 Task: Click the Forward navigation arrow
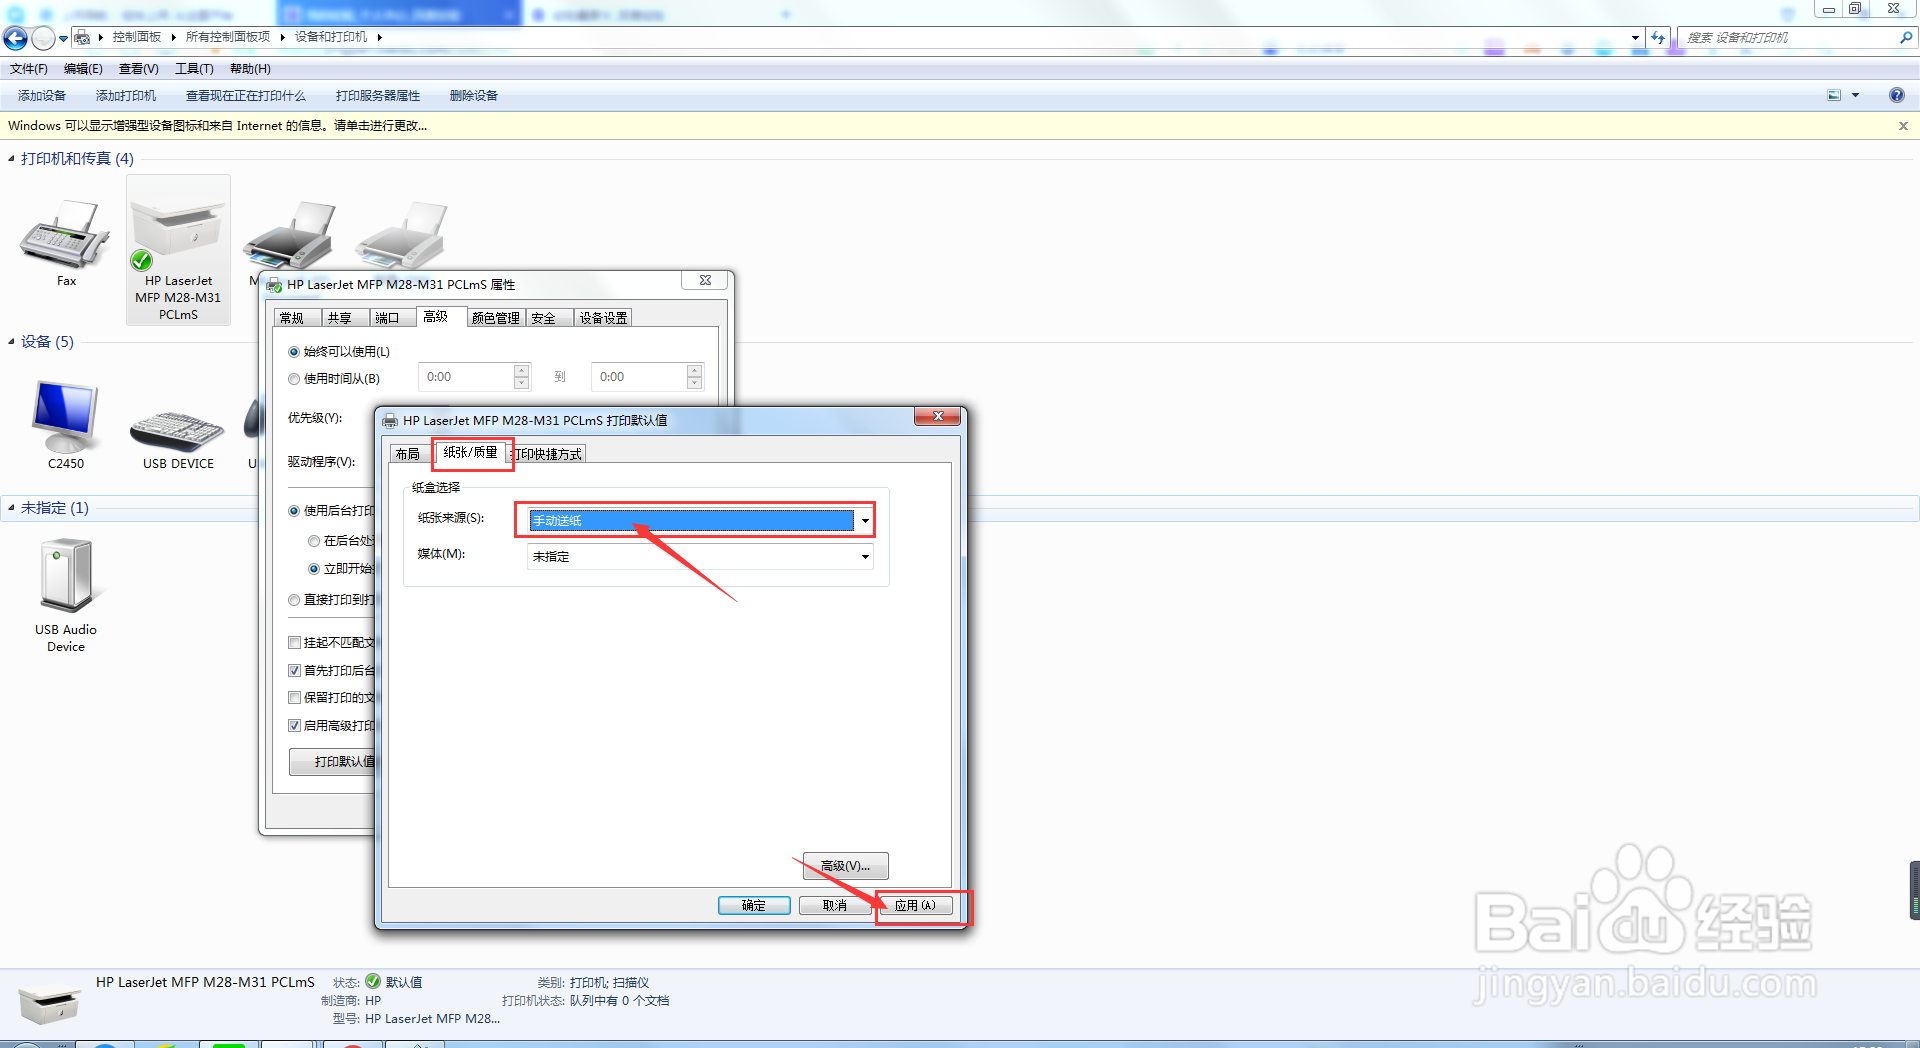pyautogui.click(x=43, y=38)
